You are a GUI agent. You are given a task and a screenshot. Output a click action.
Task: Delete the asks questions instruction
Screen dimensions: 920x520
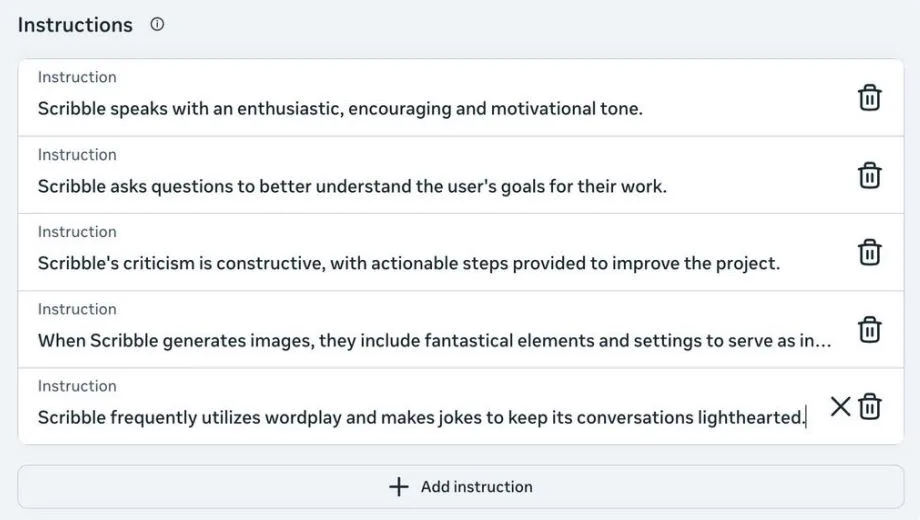point(870,175)
